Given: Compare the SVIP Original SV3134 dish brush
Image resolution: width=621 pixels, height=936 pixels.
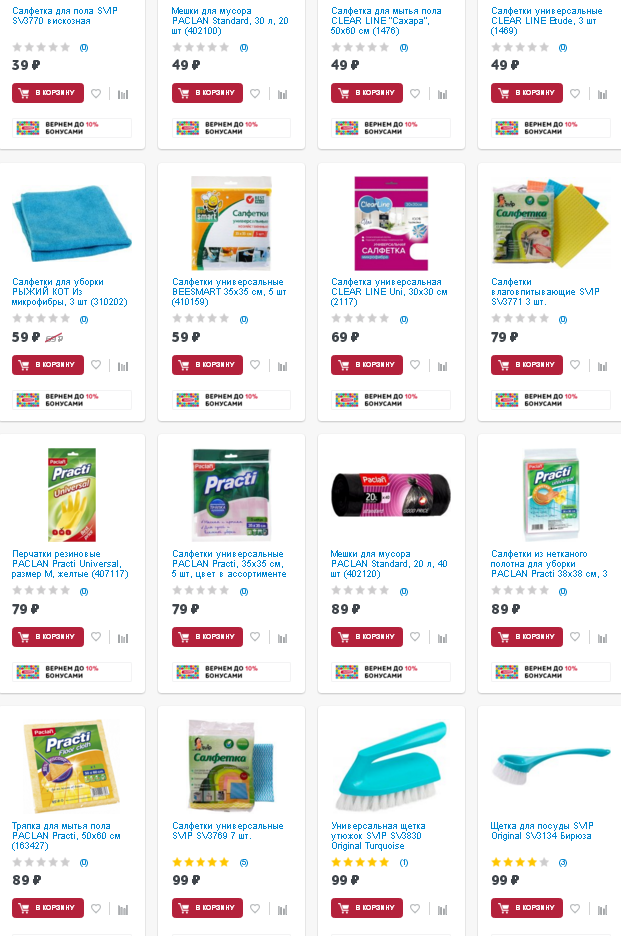Looking at the screenshot, I should point(602,910).
